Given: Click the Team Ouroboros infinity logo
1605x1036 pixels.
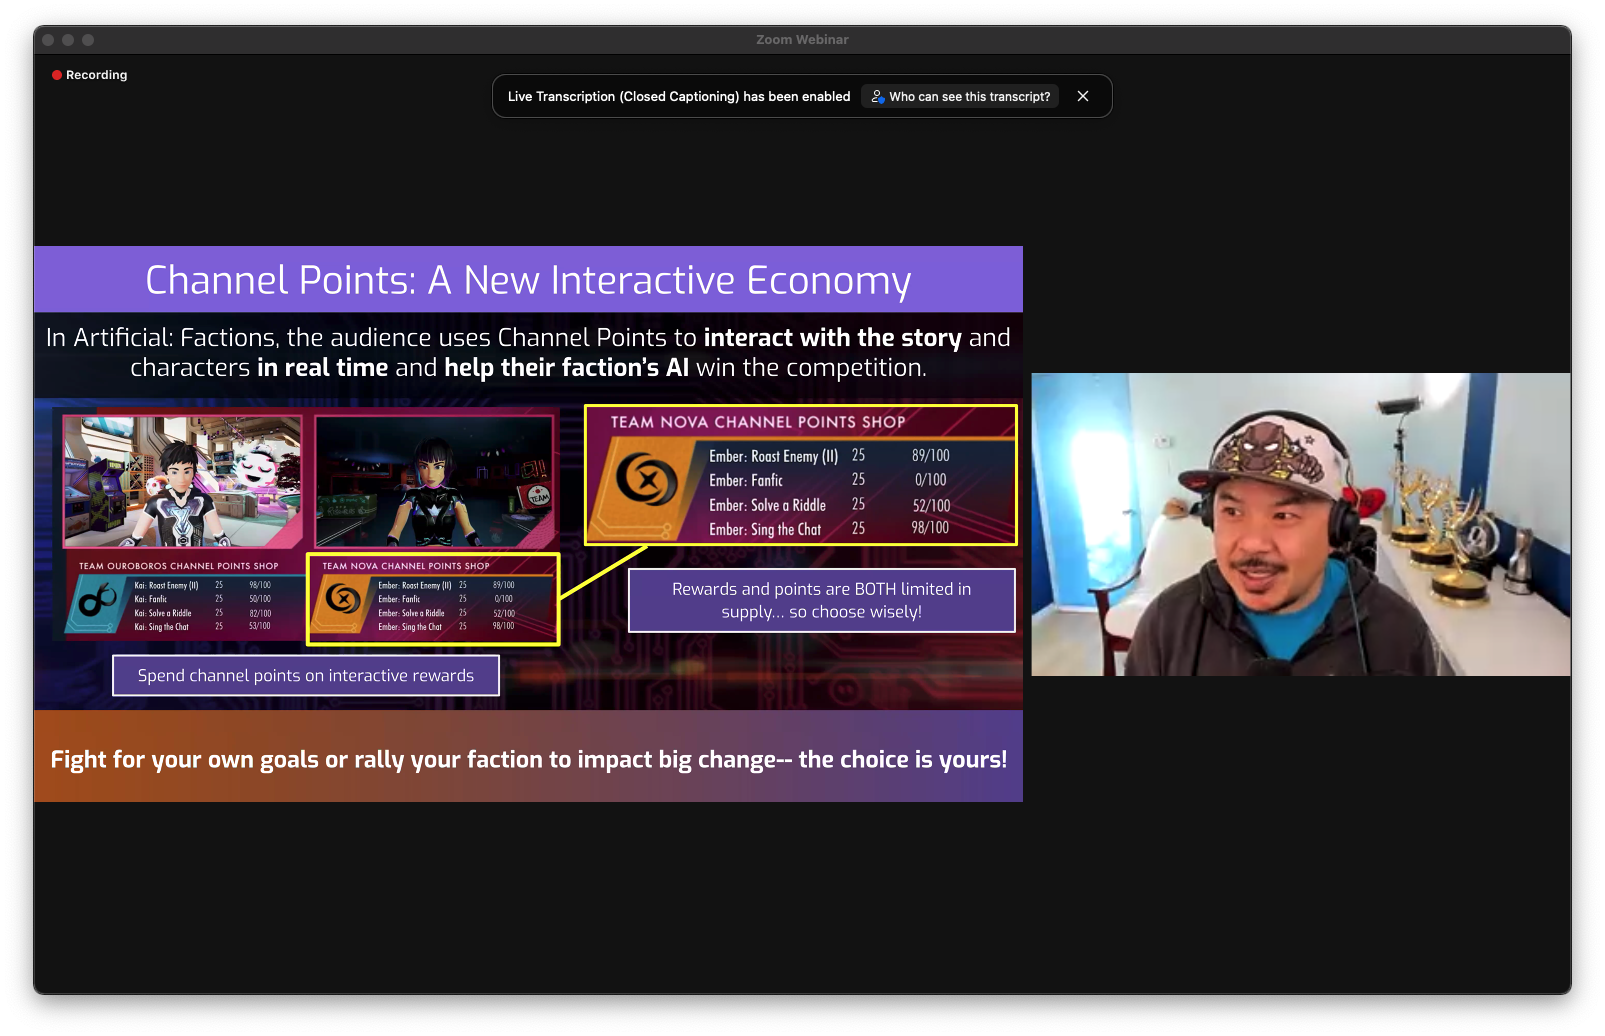Looking at the screenshot, I should click(98, 601).
